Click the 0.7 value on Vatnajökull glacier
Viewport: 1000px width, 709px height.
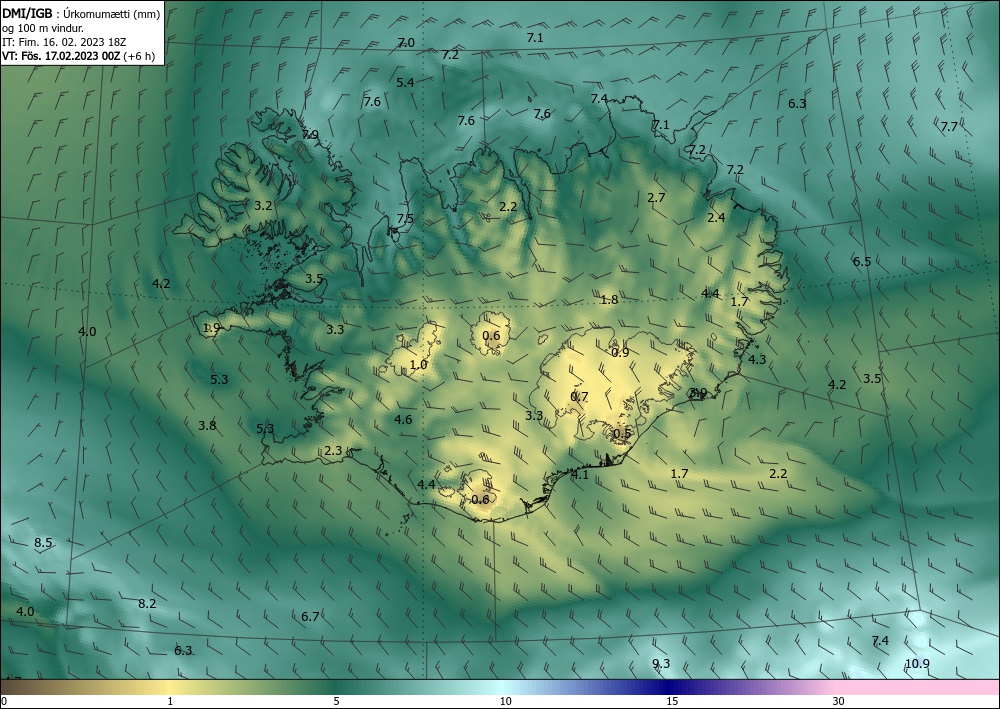(x=579, y=397)
